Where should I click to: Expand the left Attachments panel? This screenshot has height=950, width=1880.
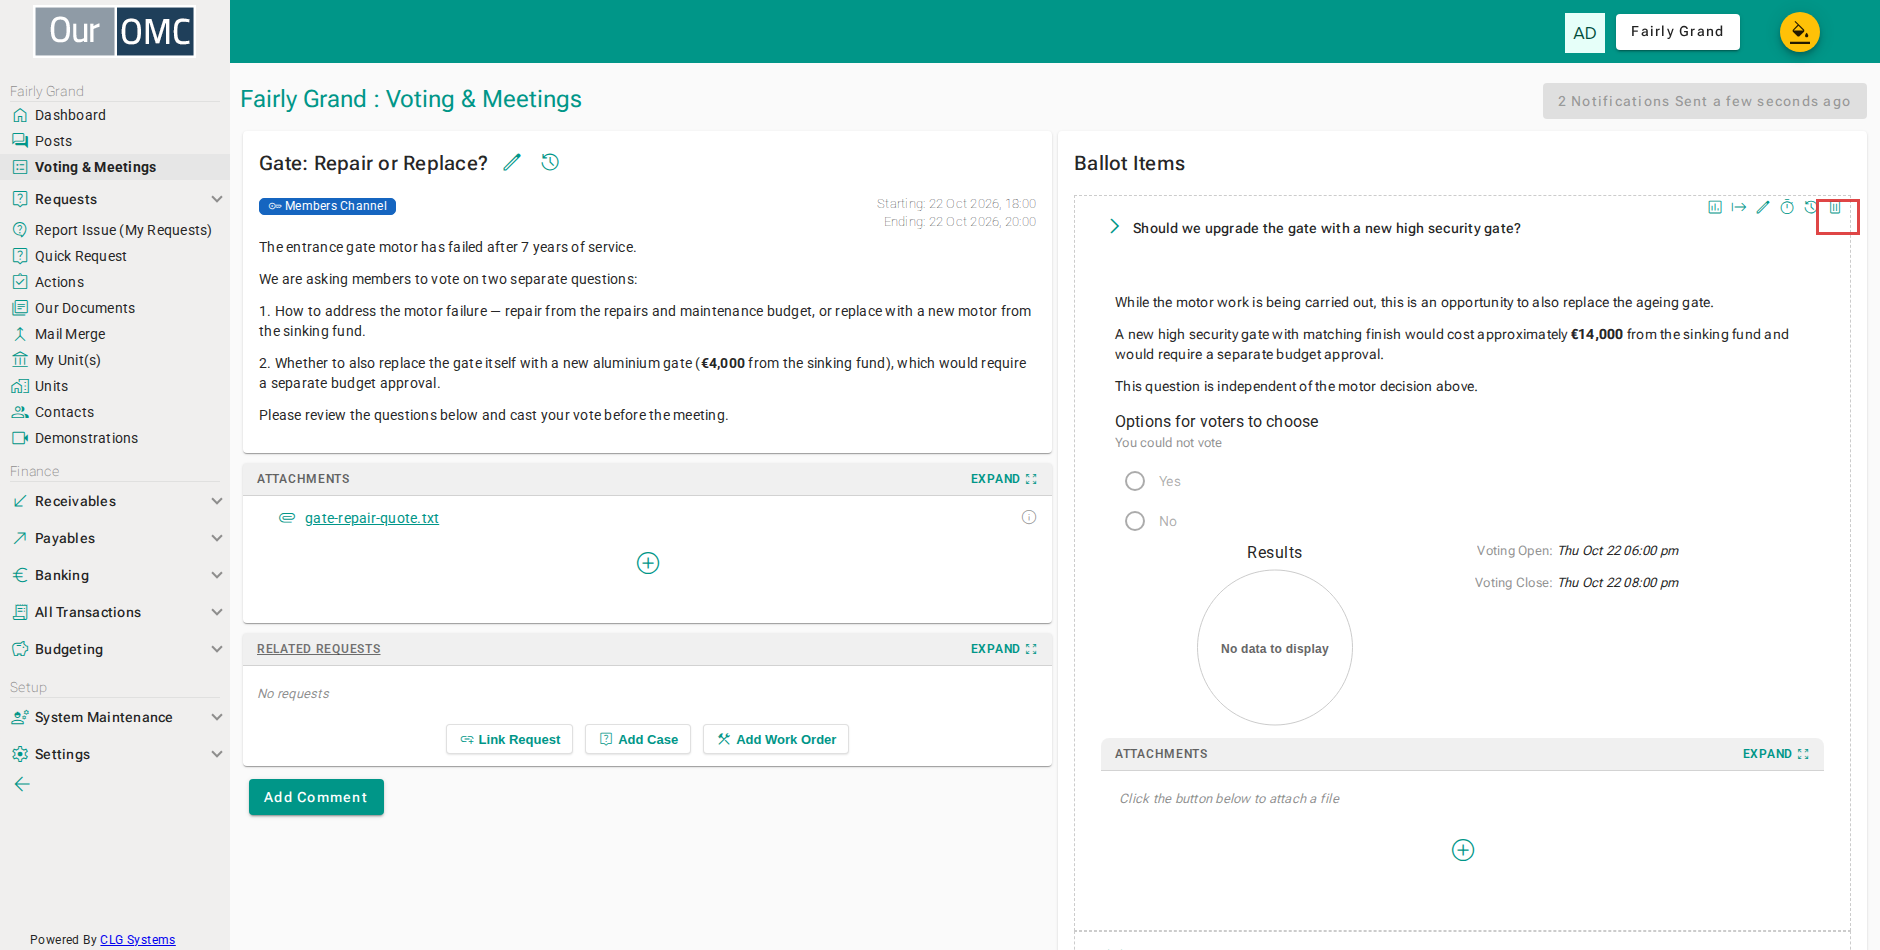tap(1004, 479)
